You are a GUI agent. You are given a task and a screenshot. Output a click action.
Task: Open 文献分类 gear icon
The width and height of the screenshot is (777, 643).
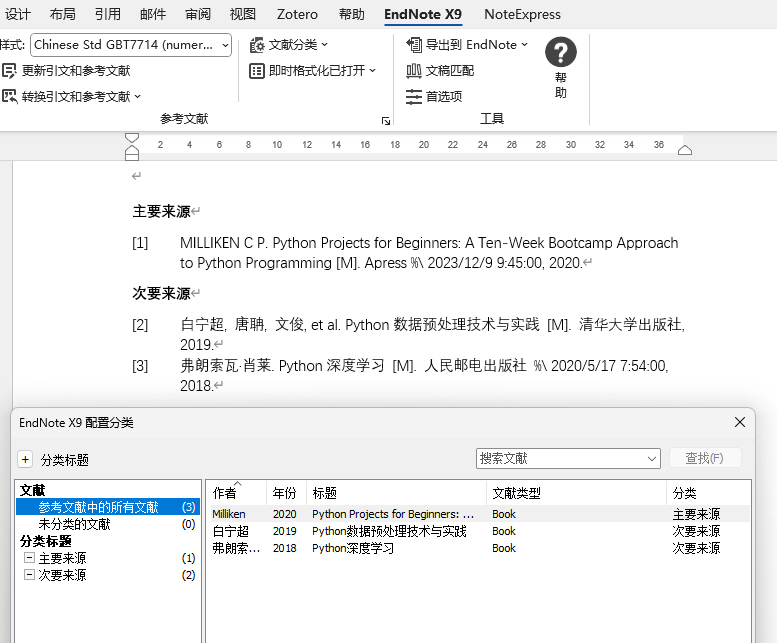pos(257,45)
